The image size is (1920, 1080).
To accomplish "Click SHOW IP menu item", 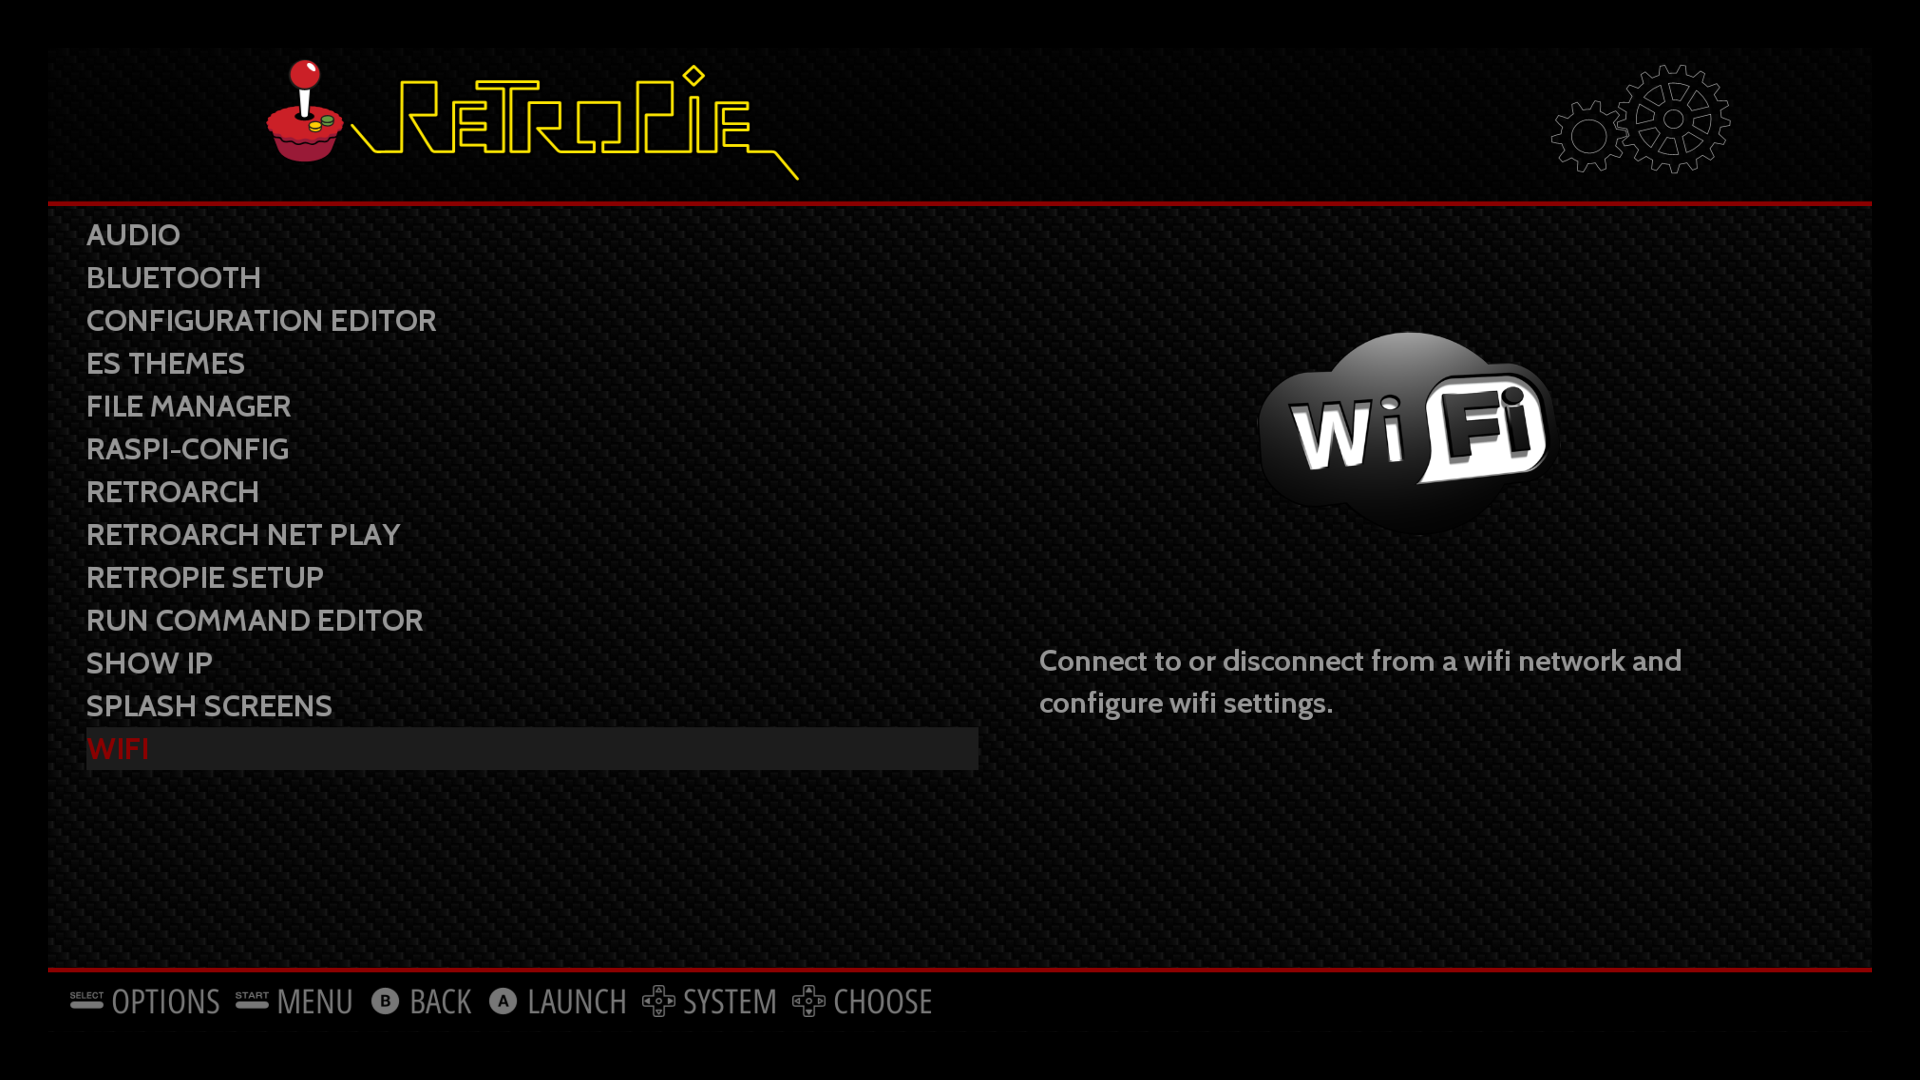I will [149, 662].
